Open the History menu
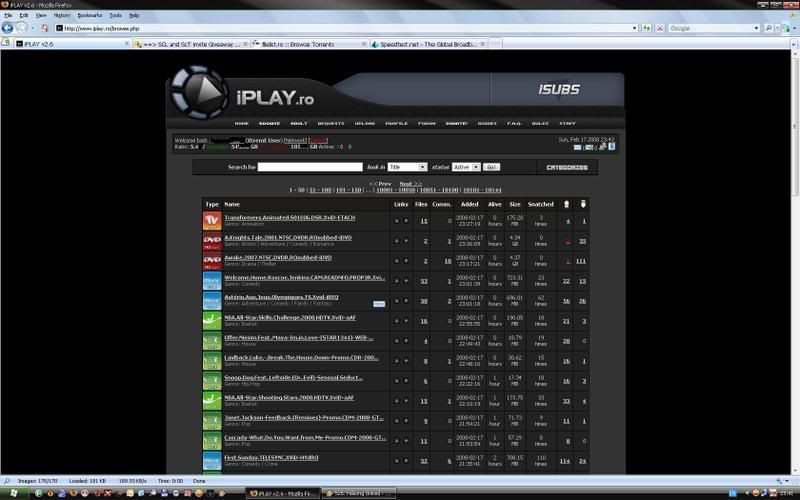The image size is (800, 500). 62,15
